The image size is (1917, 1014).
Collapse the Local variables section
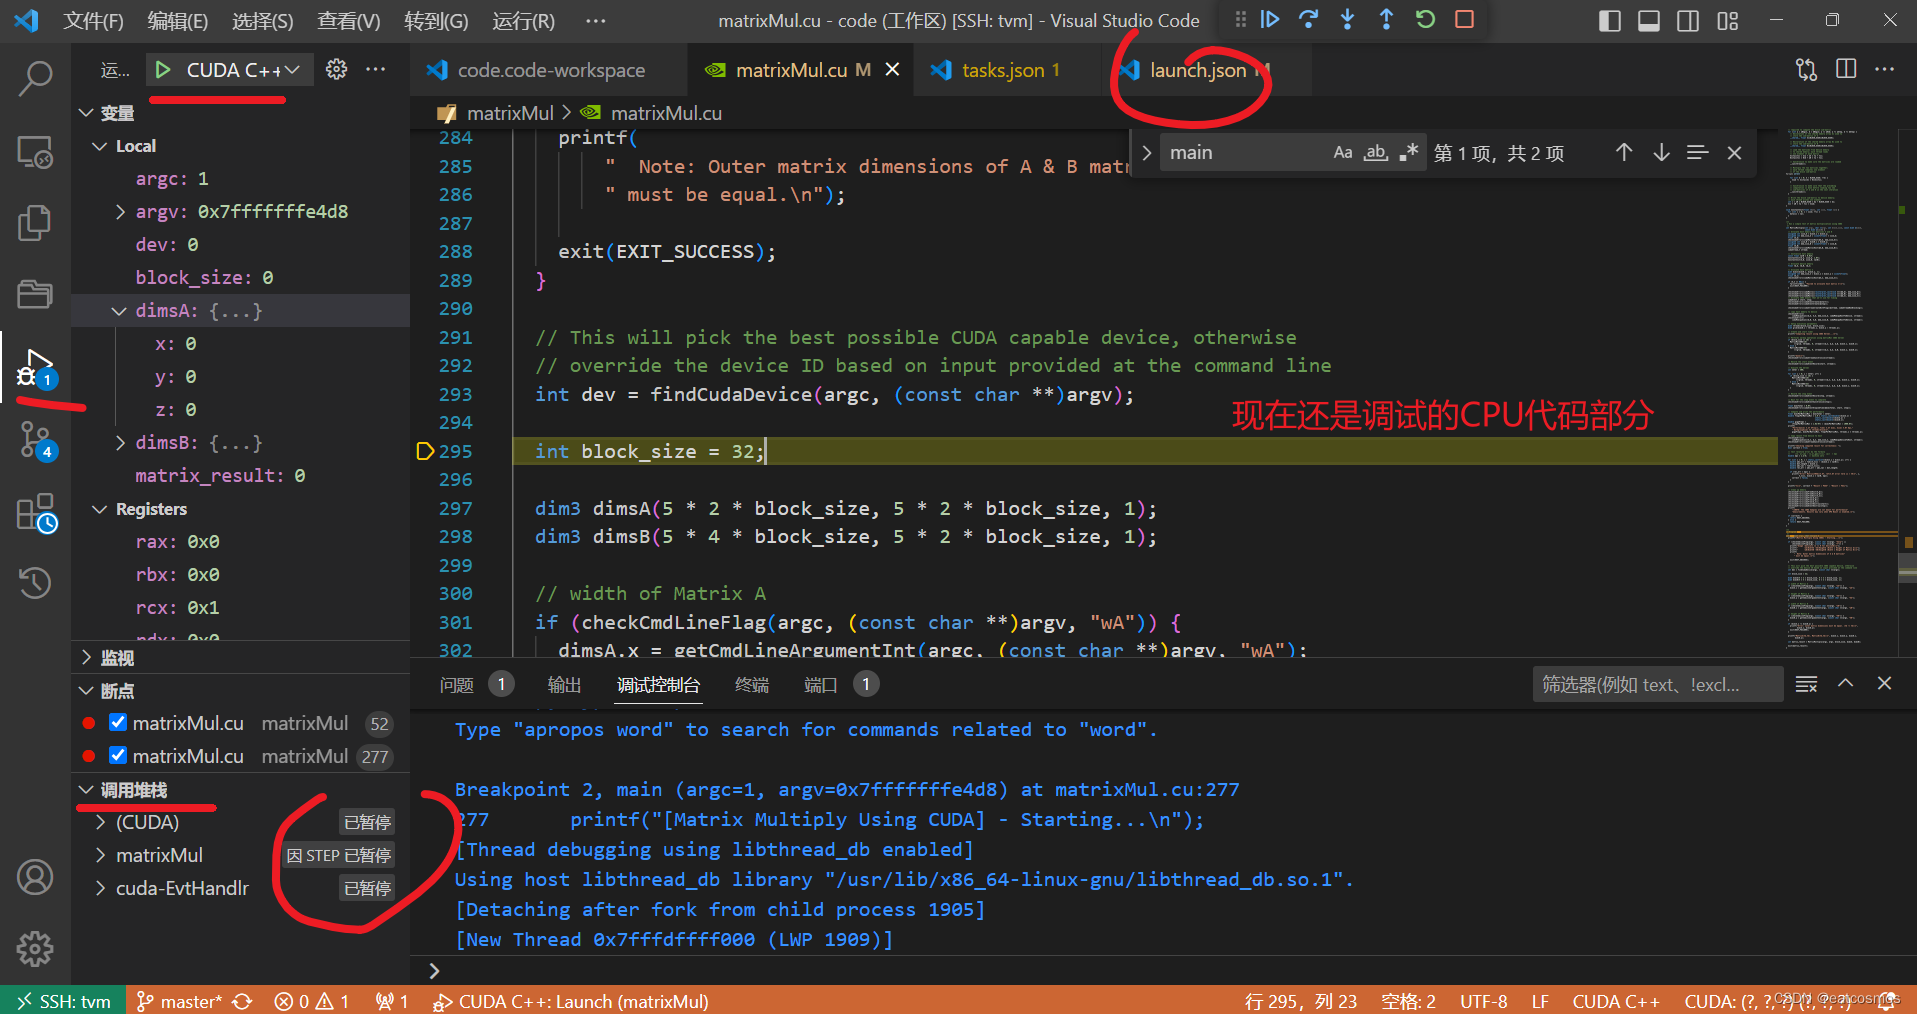click(x=100, y=145)
